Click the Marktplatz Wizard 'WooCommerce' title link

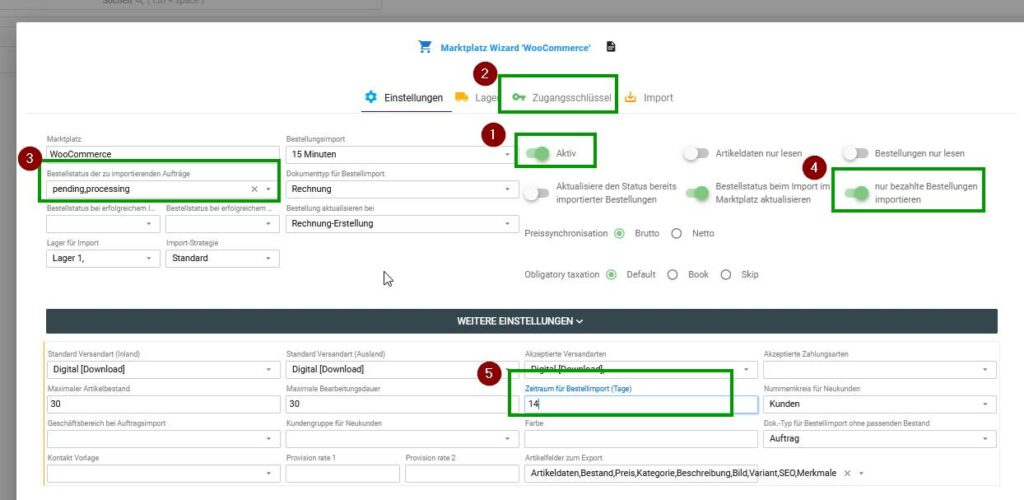coord(515,48)
